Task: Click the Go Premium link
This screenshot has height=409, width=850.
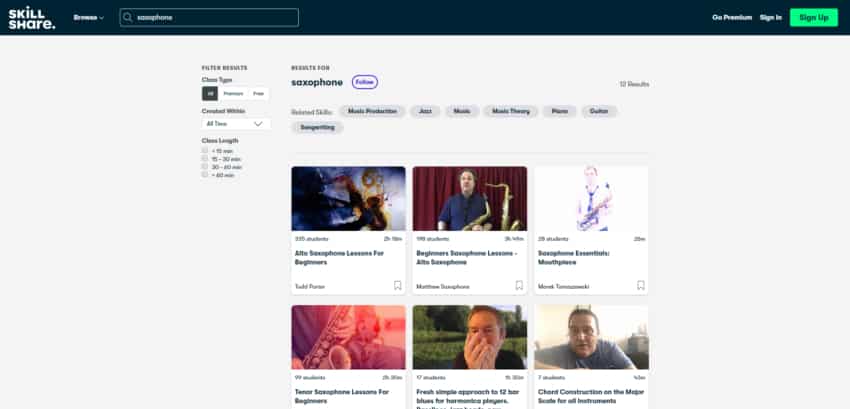Action: pos(732,18)
